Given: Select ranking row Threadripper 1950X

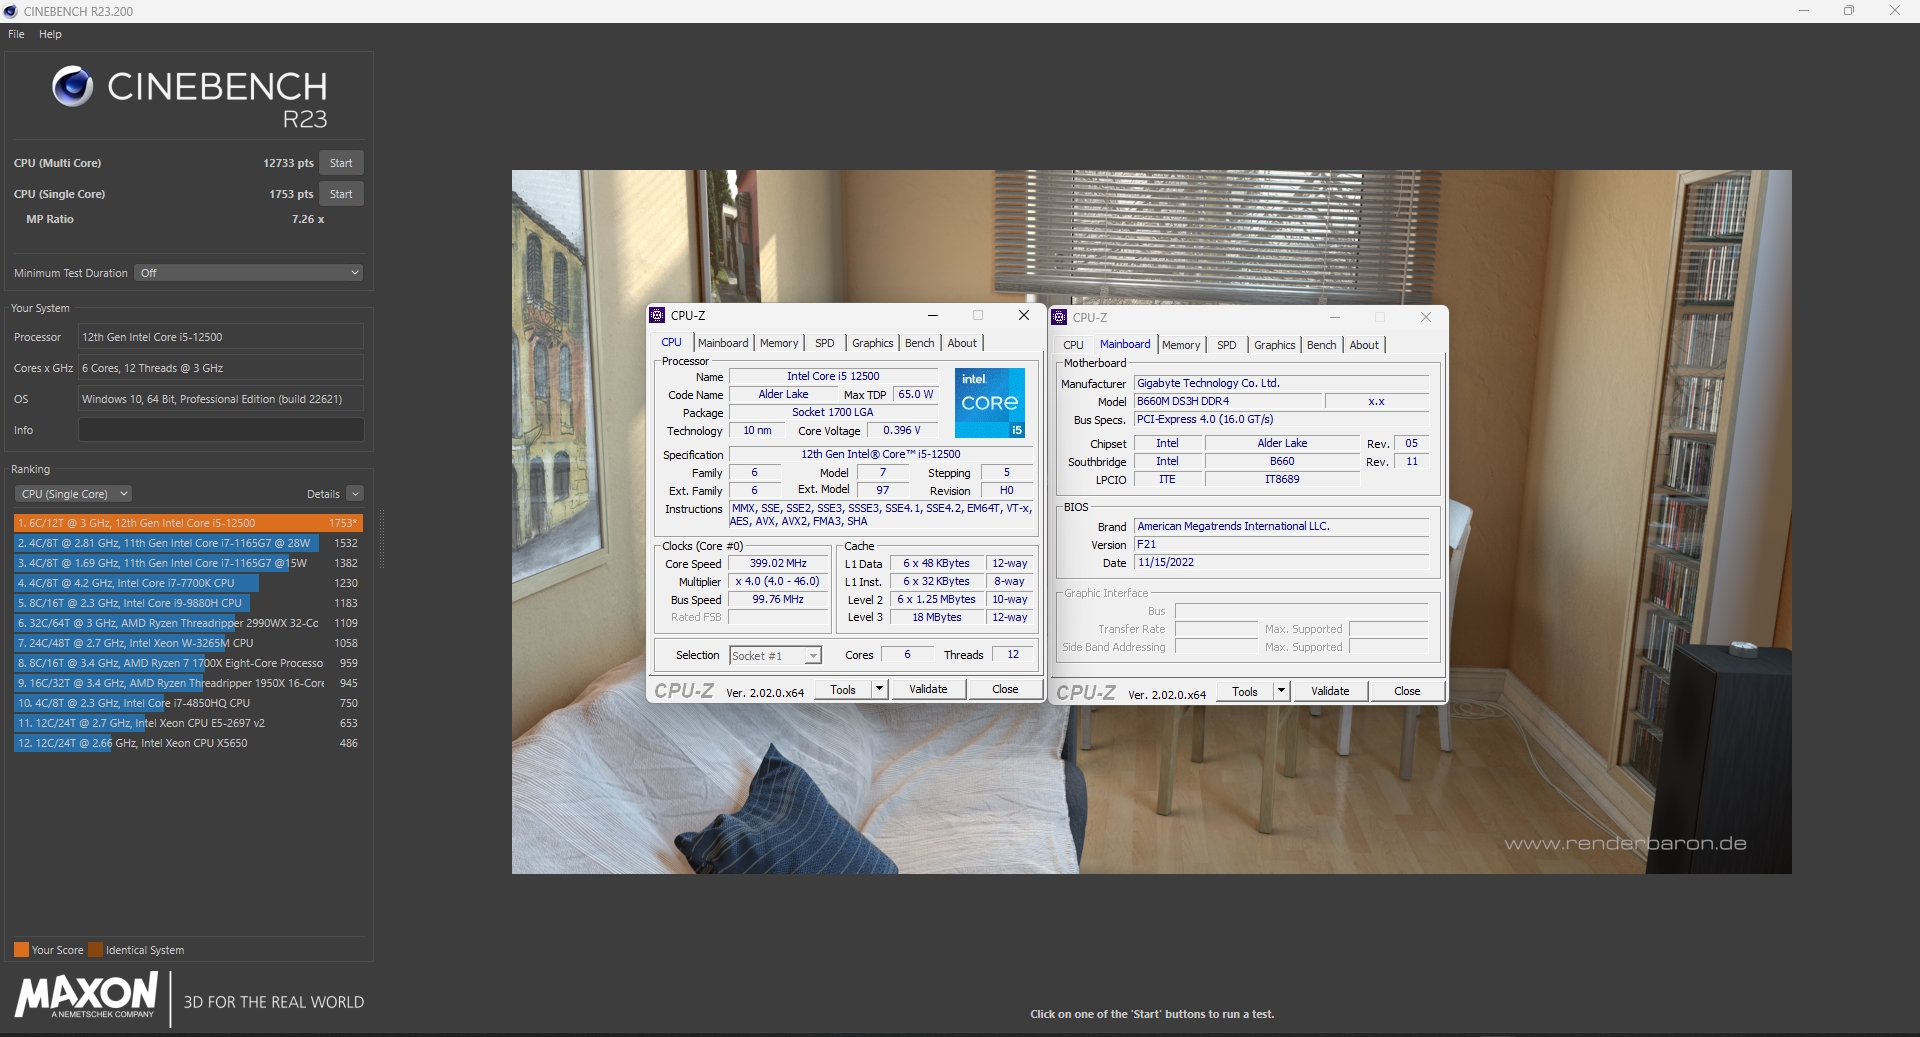Looking at the screenshot, I should coord(188,683).
